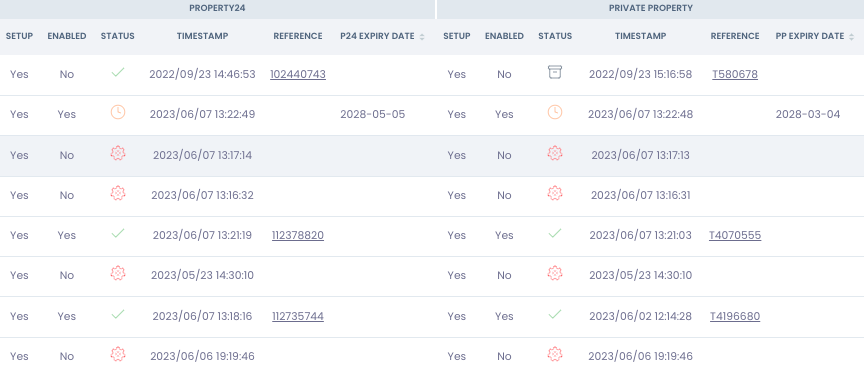Open reference link 112735744
The image size is (864, 376).
pos(298,316)
